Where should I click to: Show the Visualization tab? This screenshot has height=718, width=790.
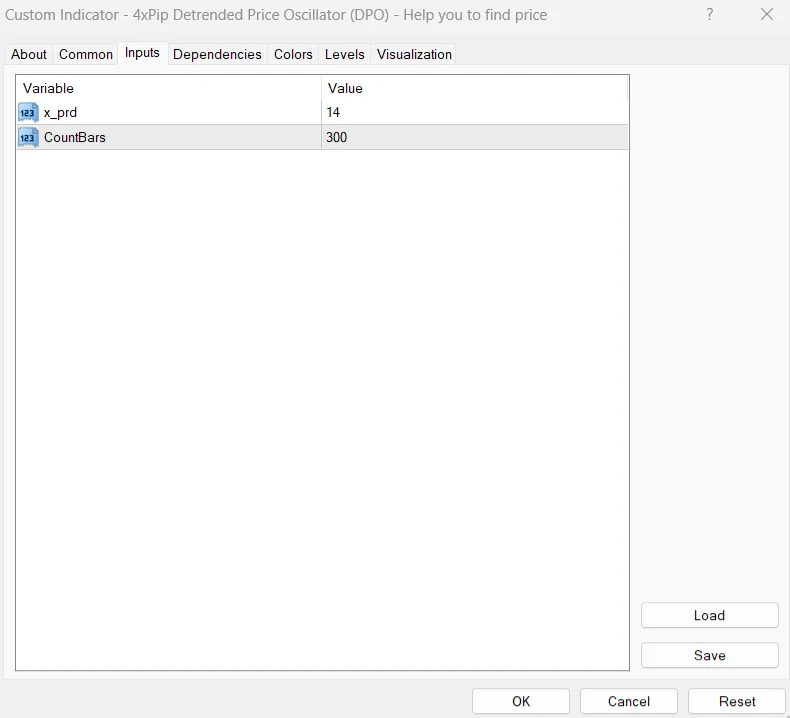tap(414, 54)
